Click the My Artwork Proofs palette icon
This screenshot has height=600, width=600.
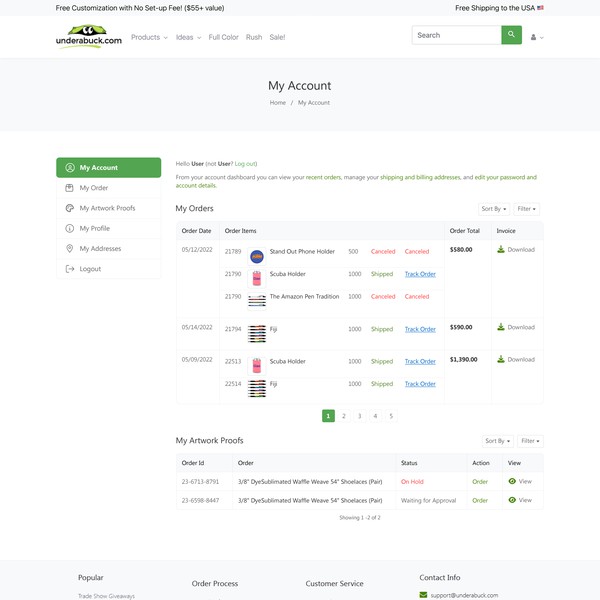[x=70, y=208]
